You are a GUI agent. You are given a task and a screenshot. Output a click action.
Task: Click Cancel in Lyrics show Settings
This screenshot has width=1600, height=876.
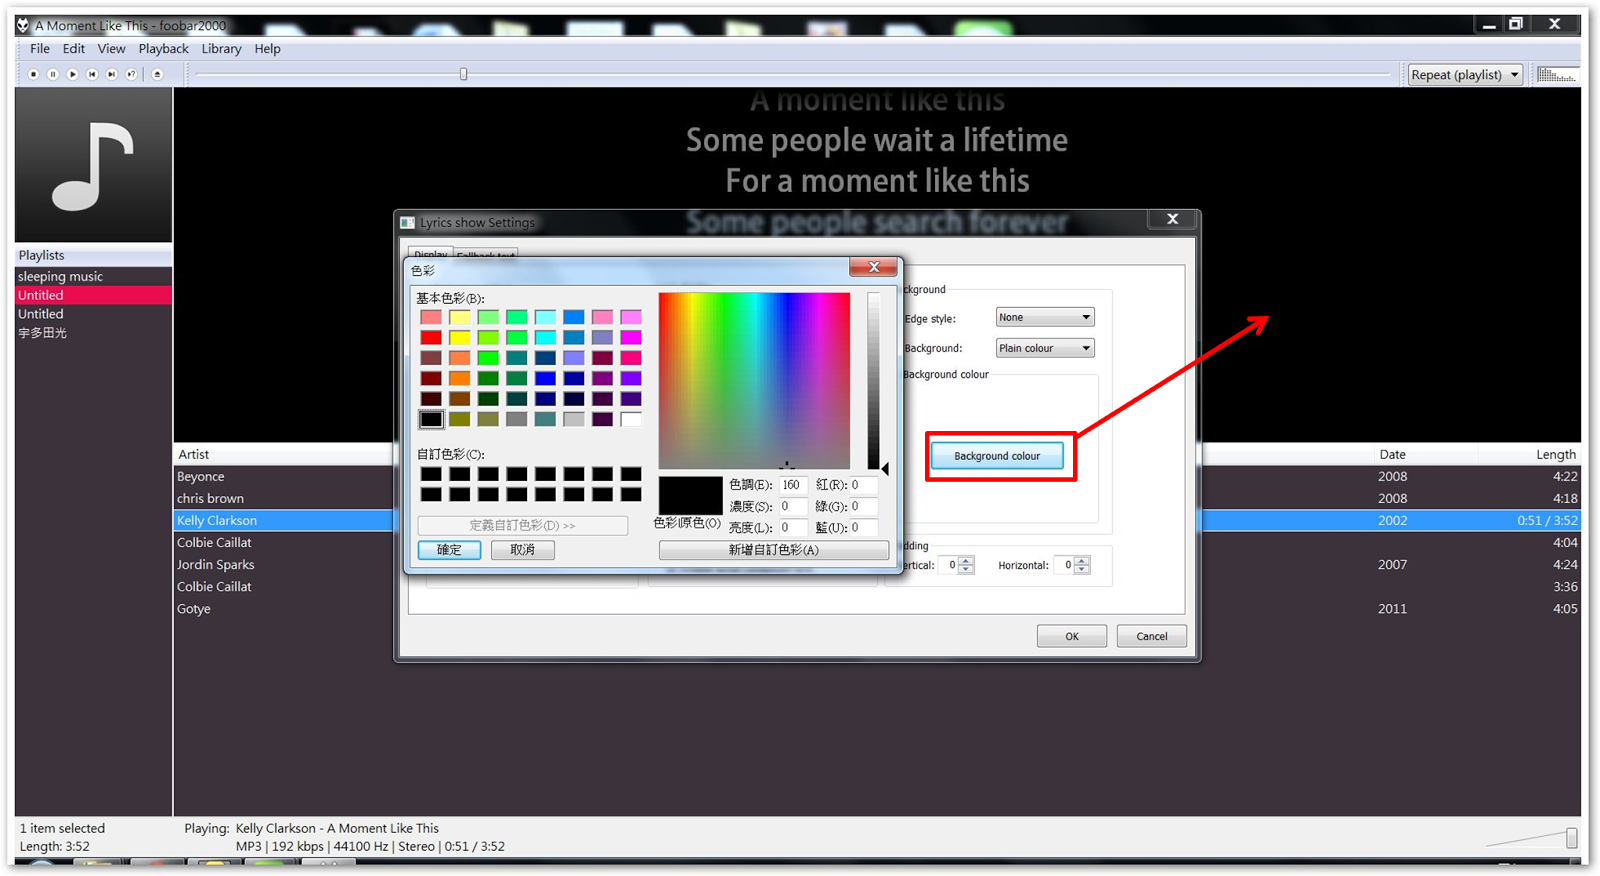[x=1151, y=636]
